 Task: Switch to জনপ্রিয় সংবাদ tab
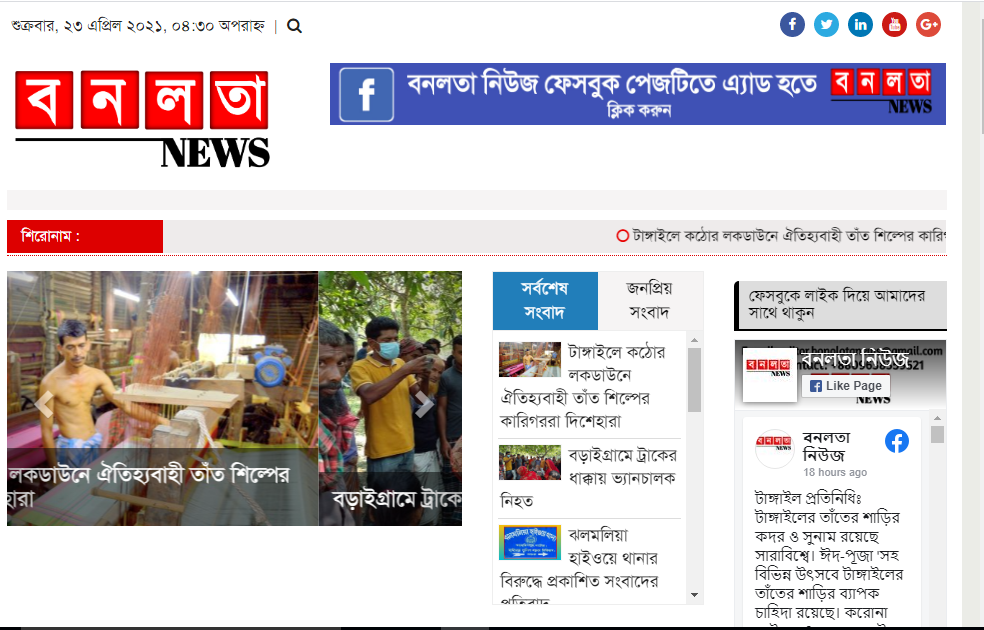coord(649,300)
